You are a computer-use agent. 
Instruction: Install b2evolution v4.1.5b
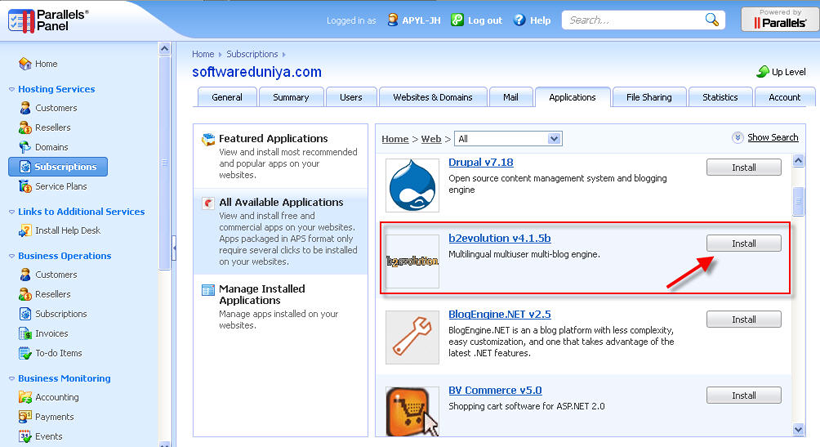tap(744, 244)
